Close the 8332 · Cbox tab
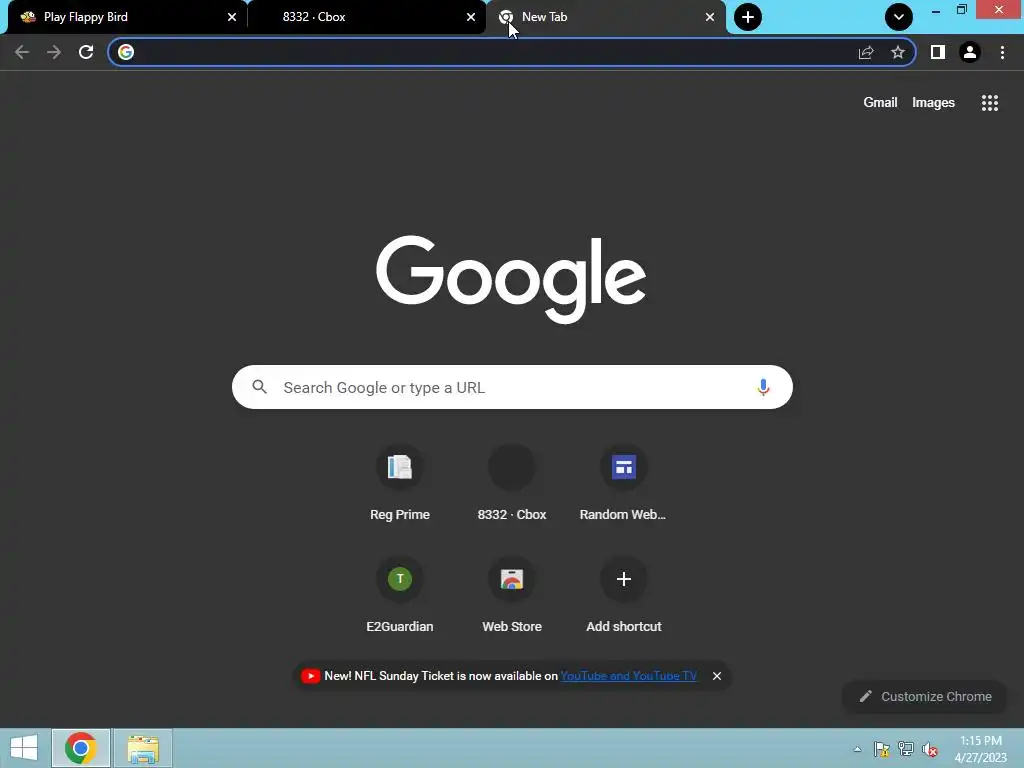Screen dimensions: 1024x768 pyautogui.click(x=471, y=17)
